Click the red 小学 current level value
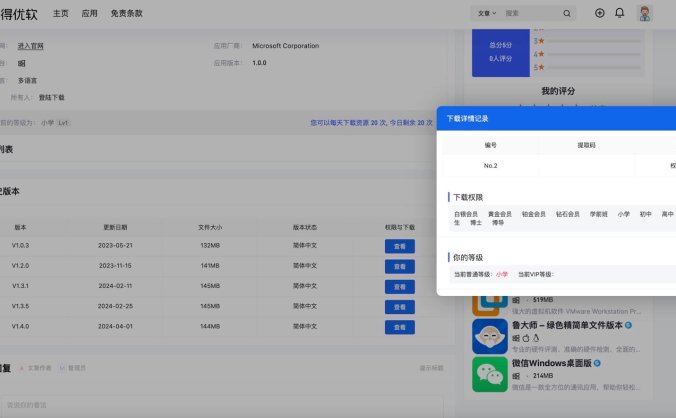The image size is (676, 418). tap(502, 274)
